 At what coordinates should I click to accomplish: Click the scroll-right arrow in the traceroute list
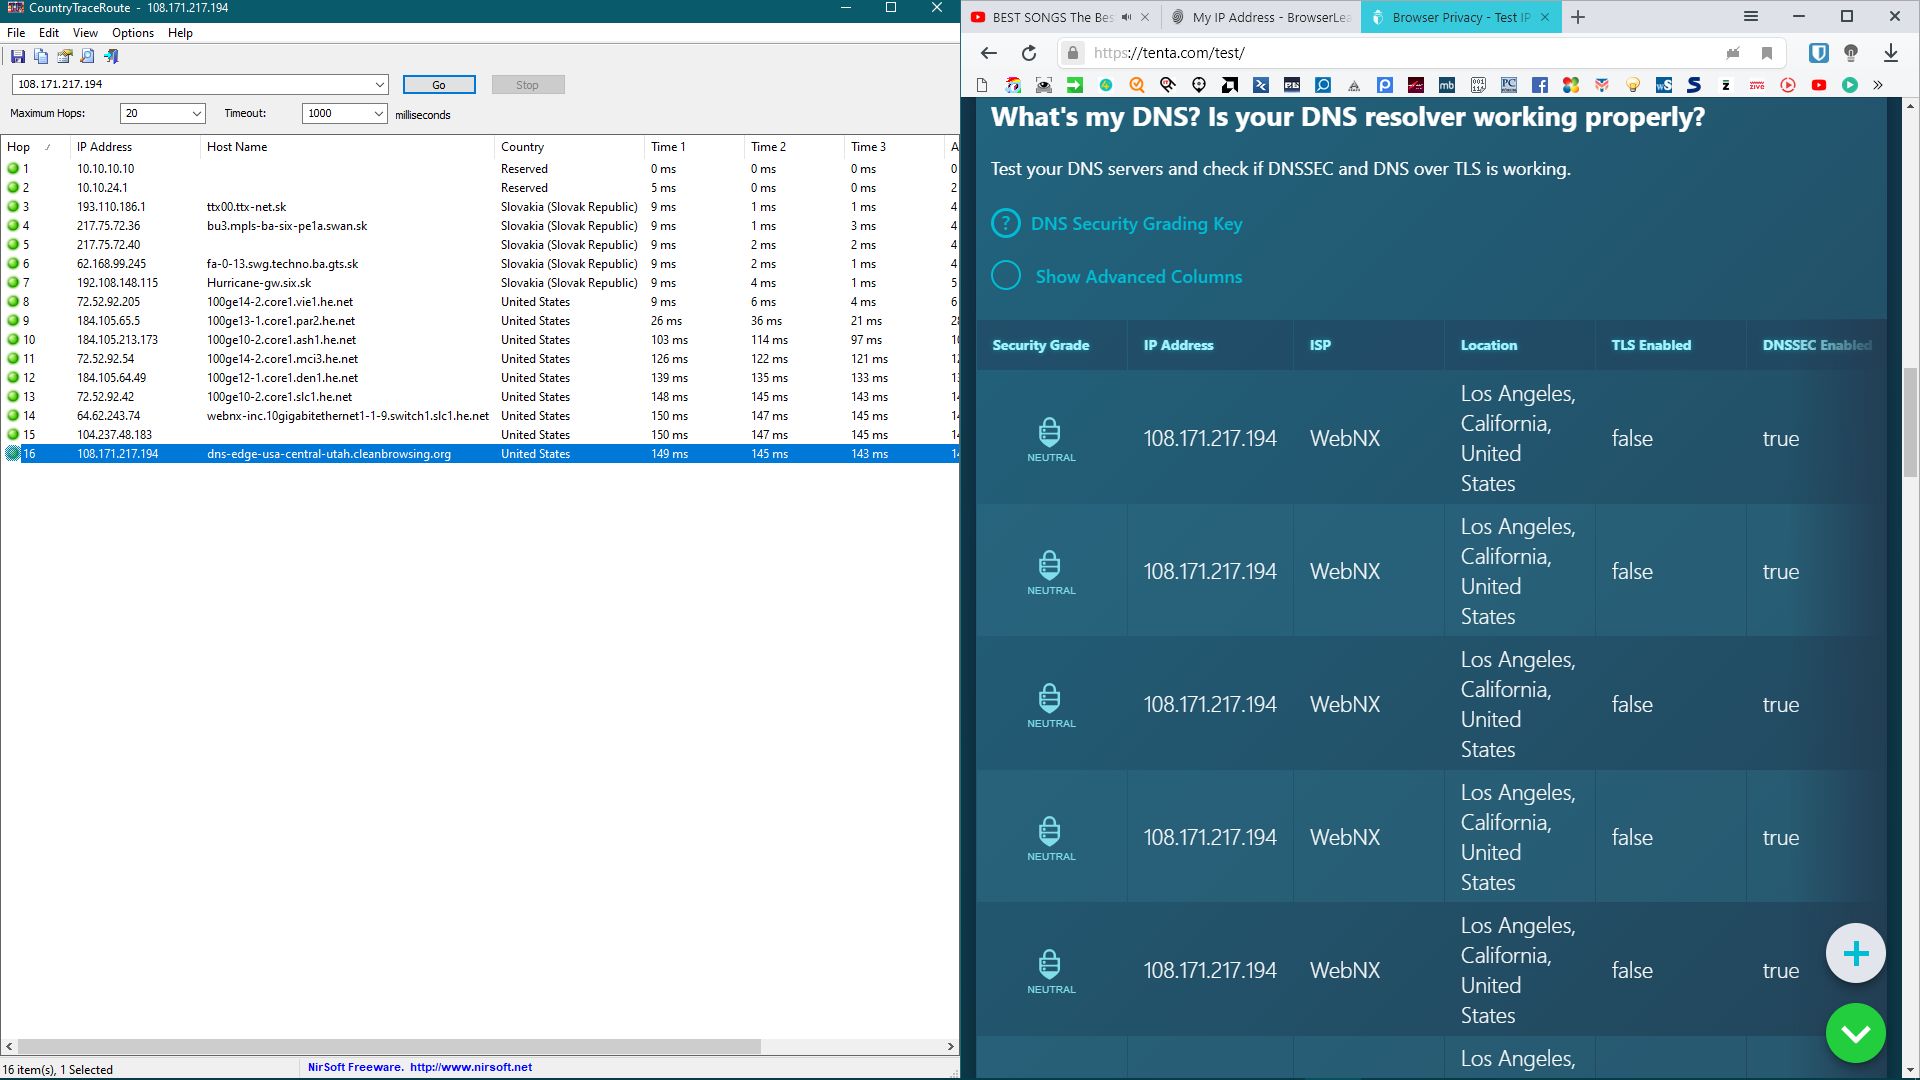[x=950, y=1046]
